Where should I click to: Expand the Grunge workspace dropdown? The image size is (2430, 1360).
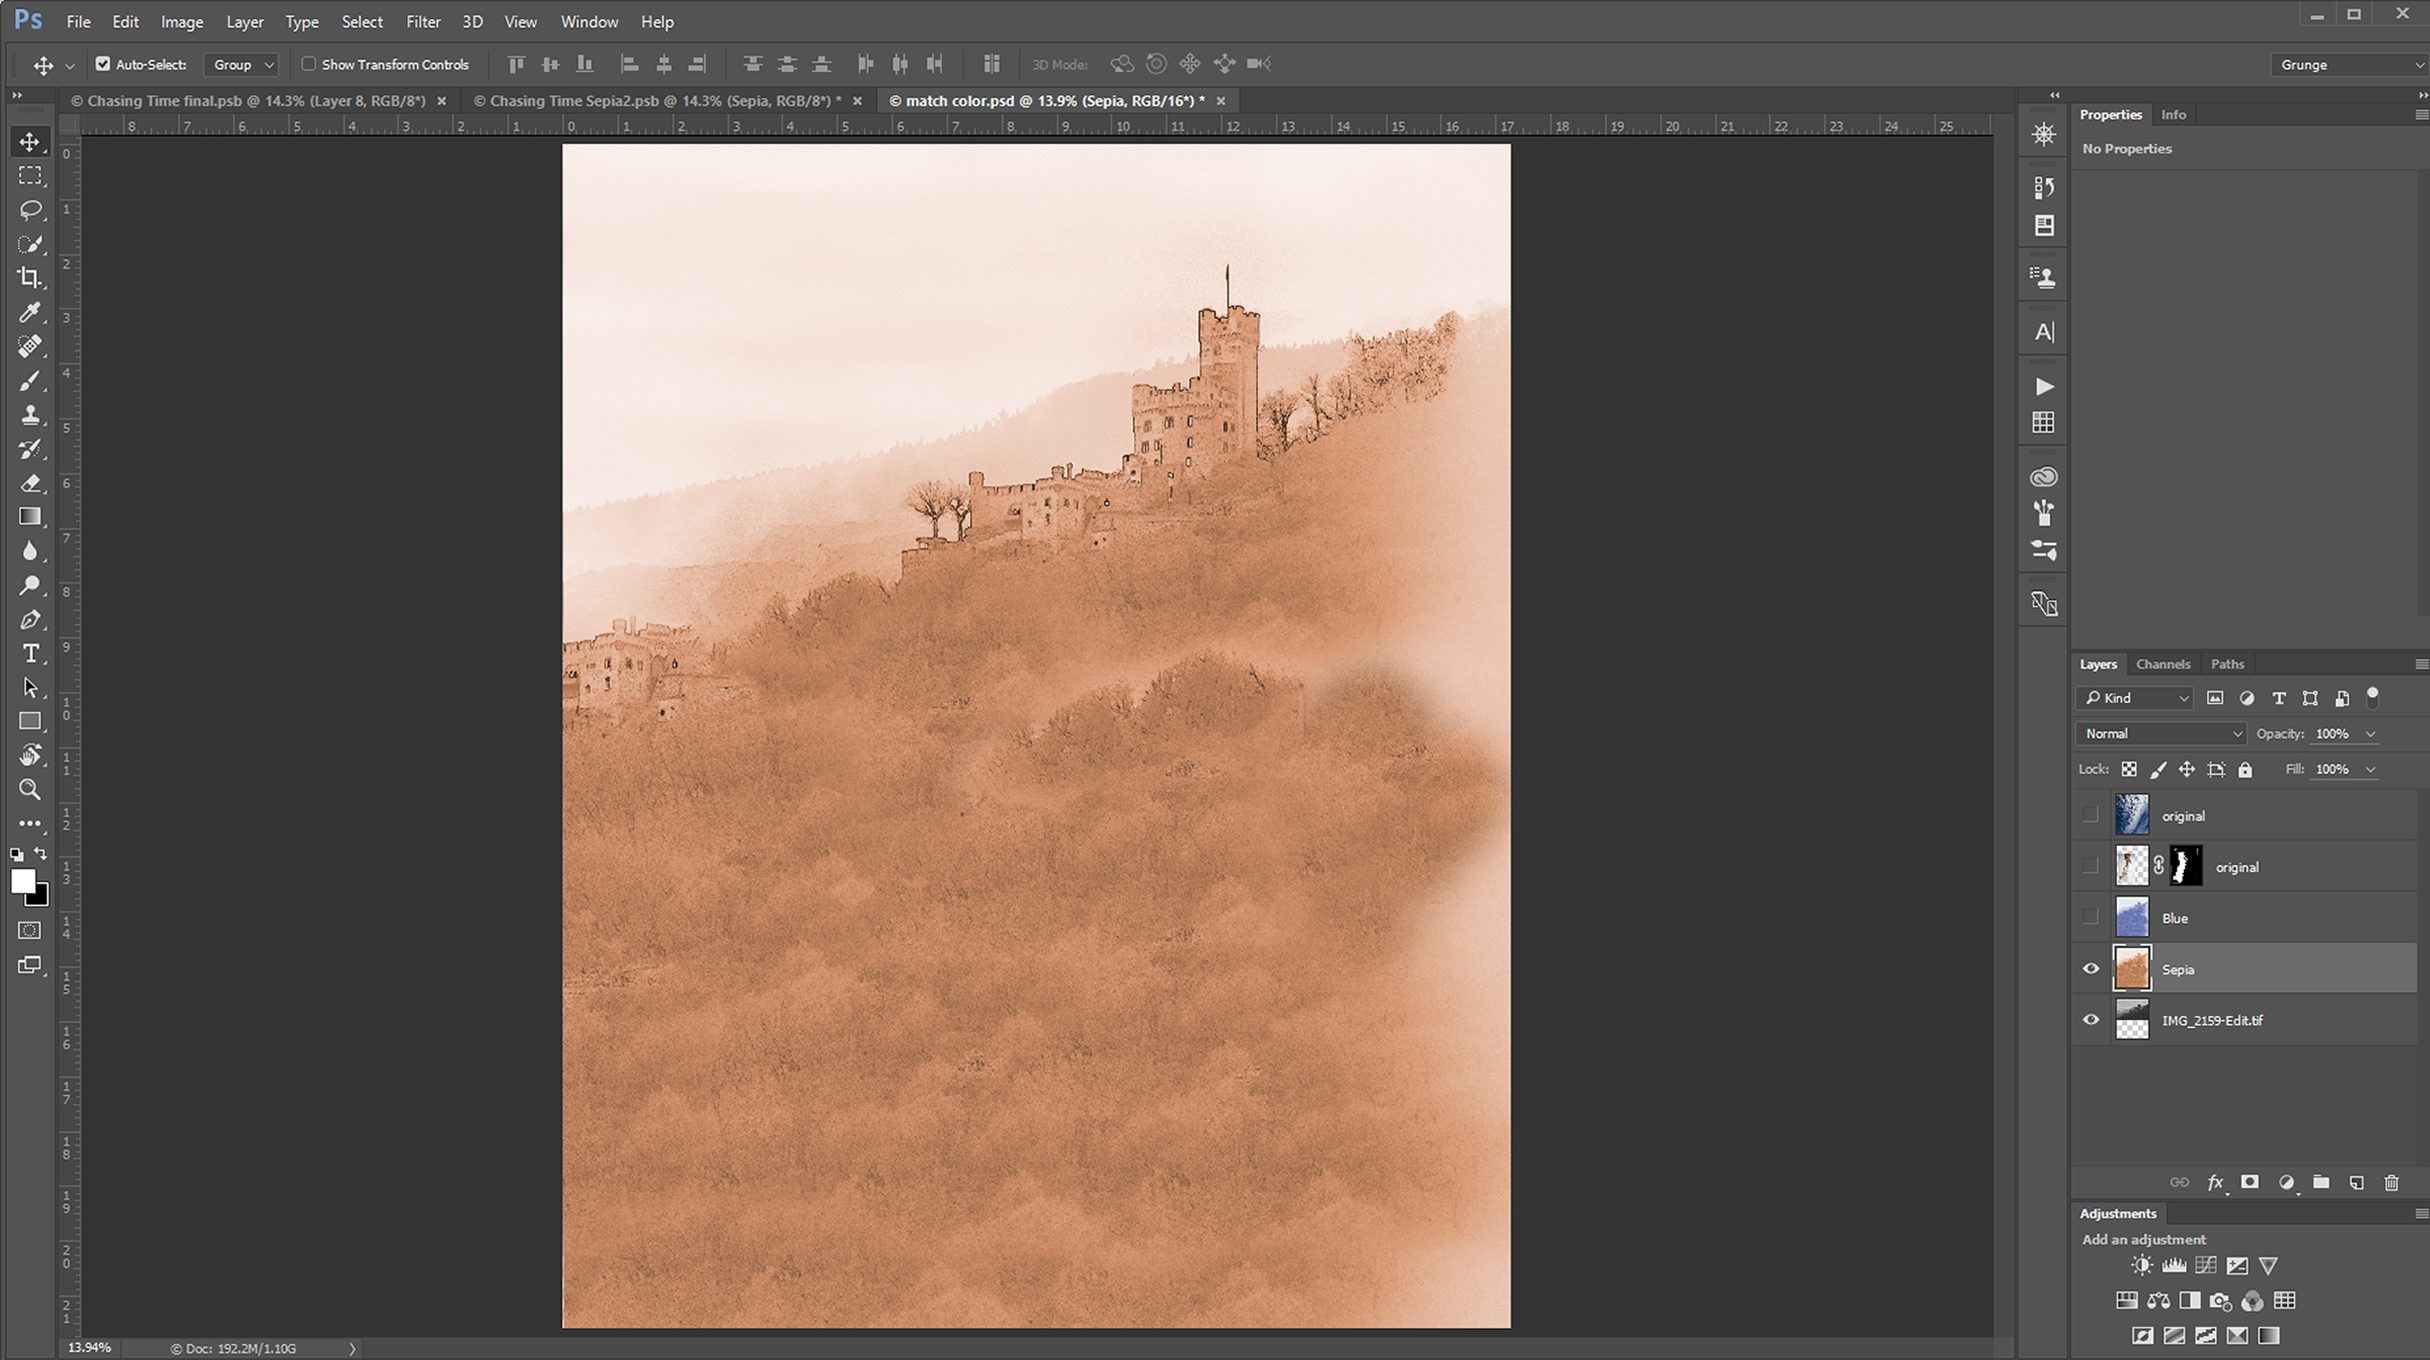[x=2350, y=65]
